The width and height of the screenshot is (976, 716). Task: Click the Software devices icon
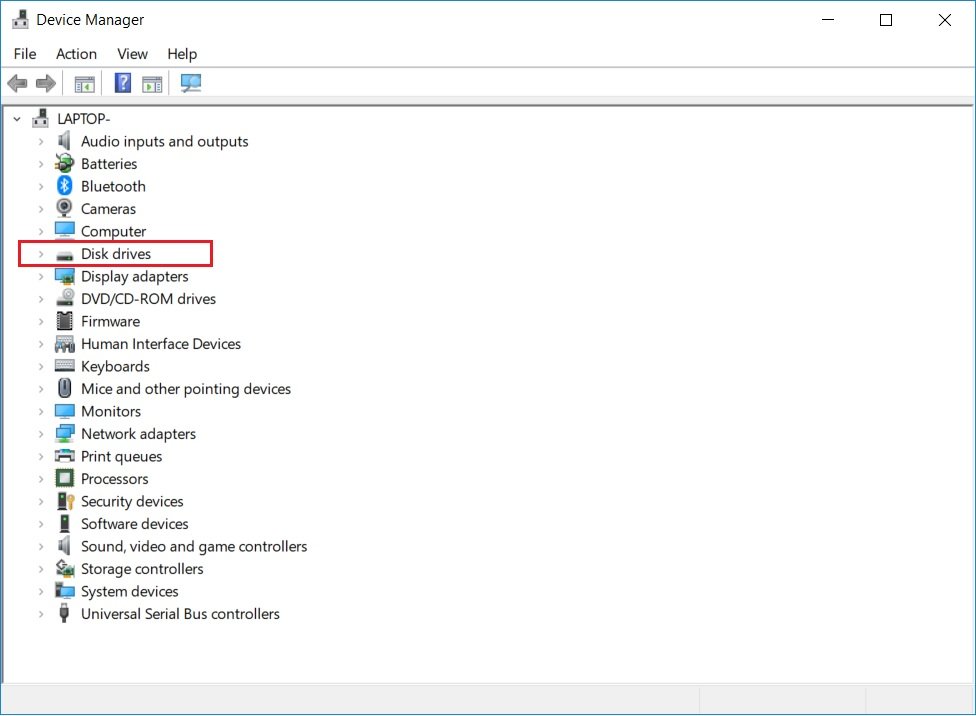point(64,523)
